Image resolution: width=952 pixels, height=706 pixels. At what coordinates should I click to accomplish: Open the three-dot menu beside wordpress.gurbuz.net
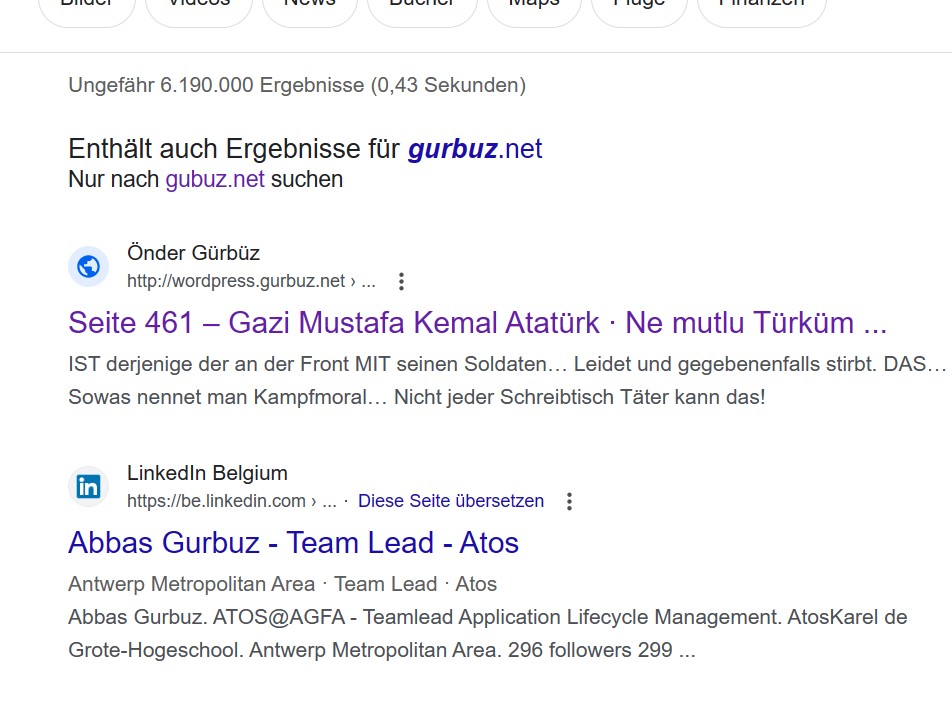[401, 281]
